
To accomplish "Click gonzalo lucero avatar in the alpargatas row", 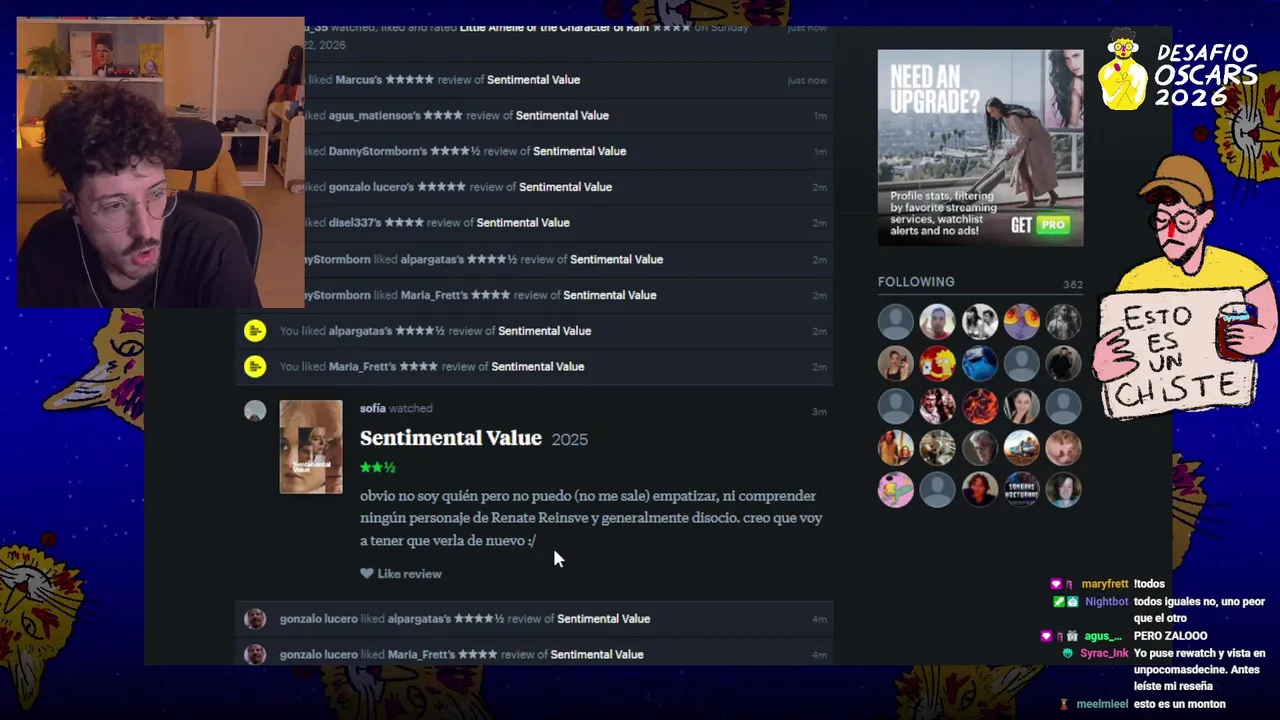I will [255, 618].
